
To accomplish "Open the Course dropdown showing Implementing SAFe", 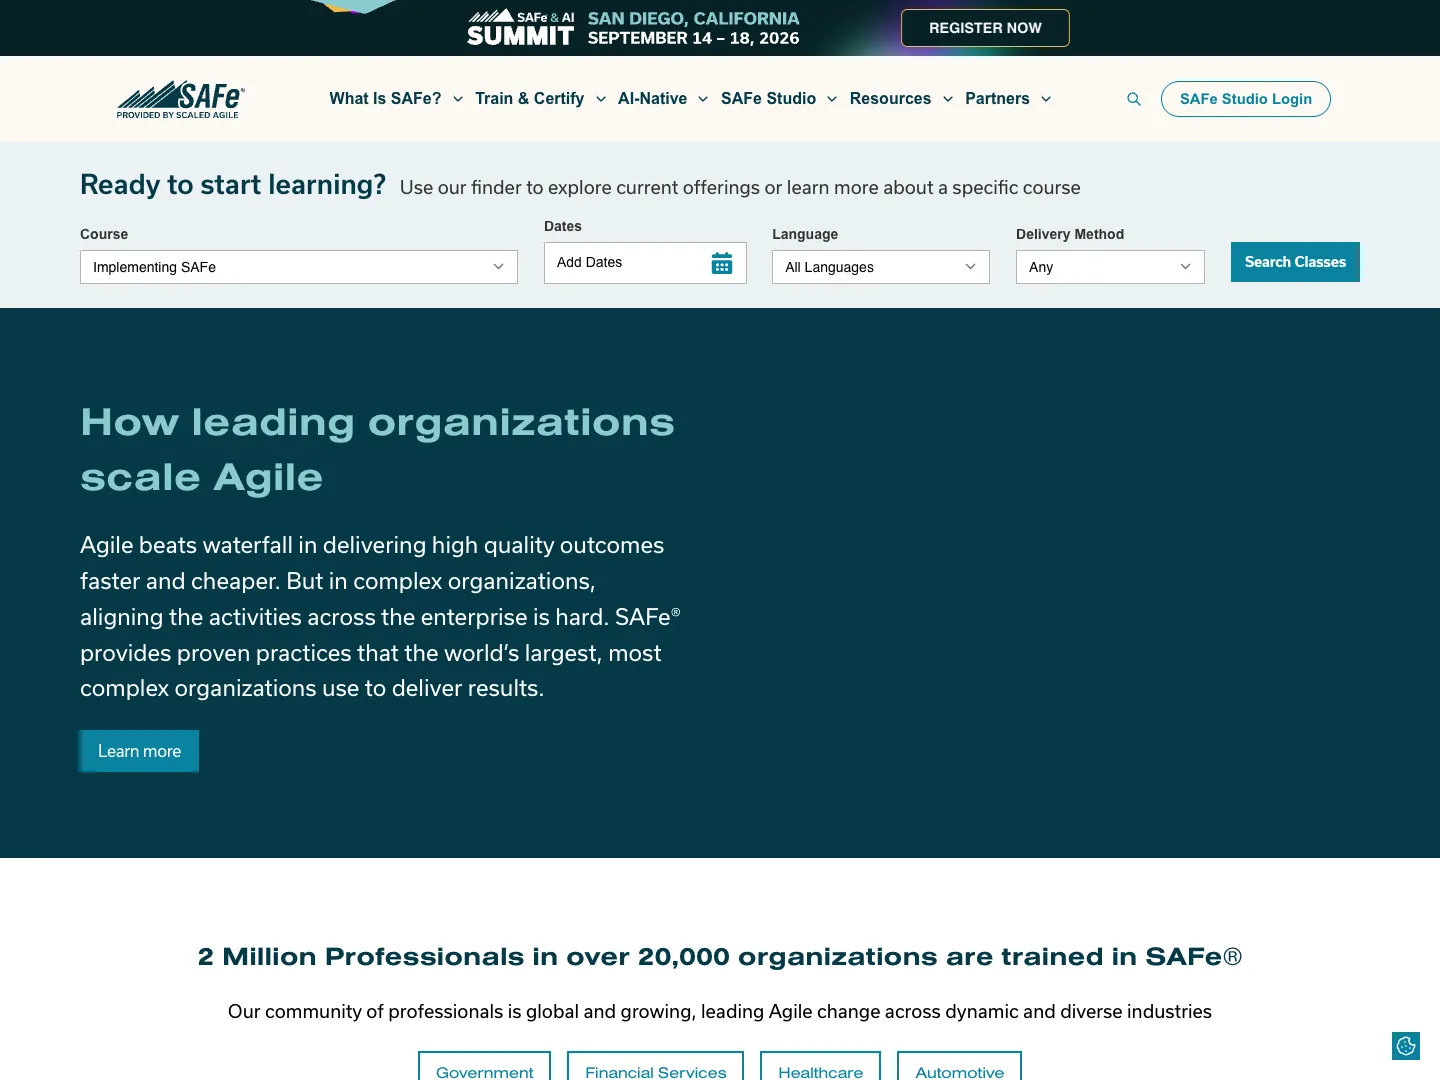I will (299, 267).
